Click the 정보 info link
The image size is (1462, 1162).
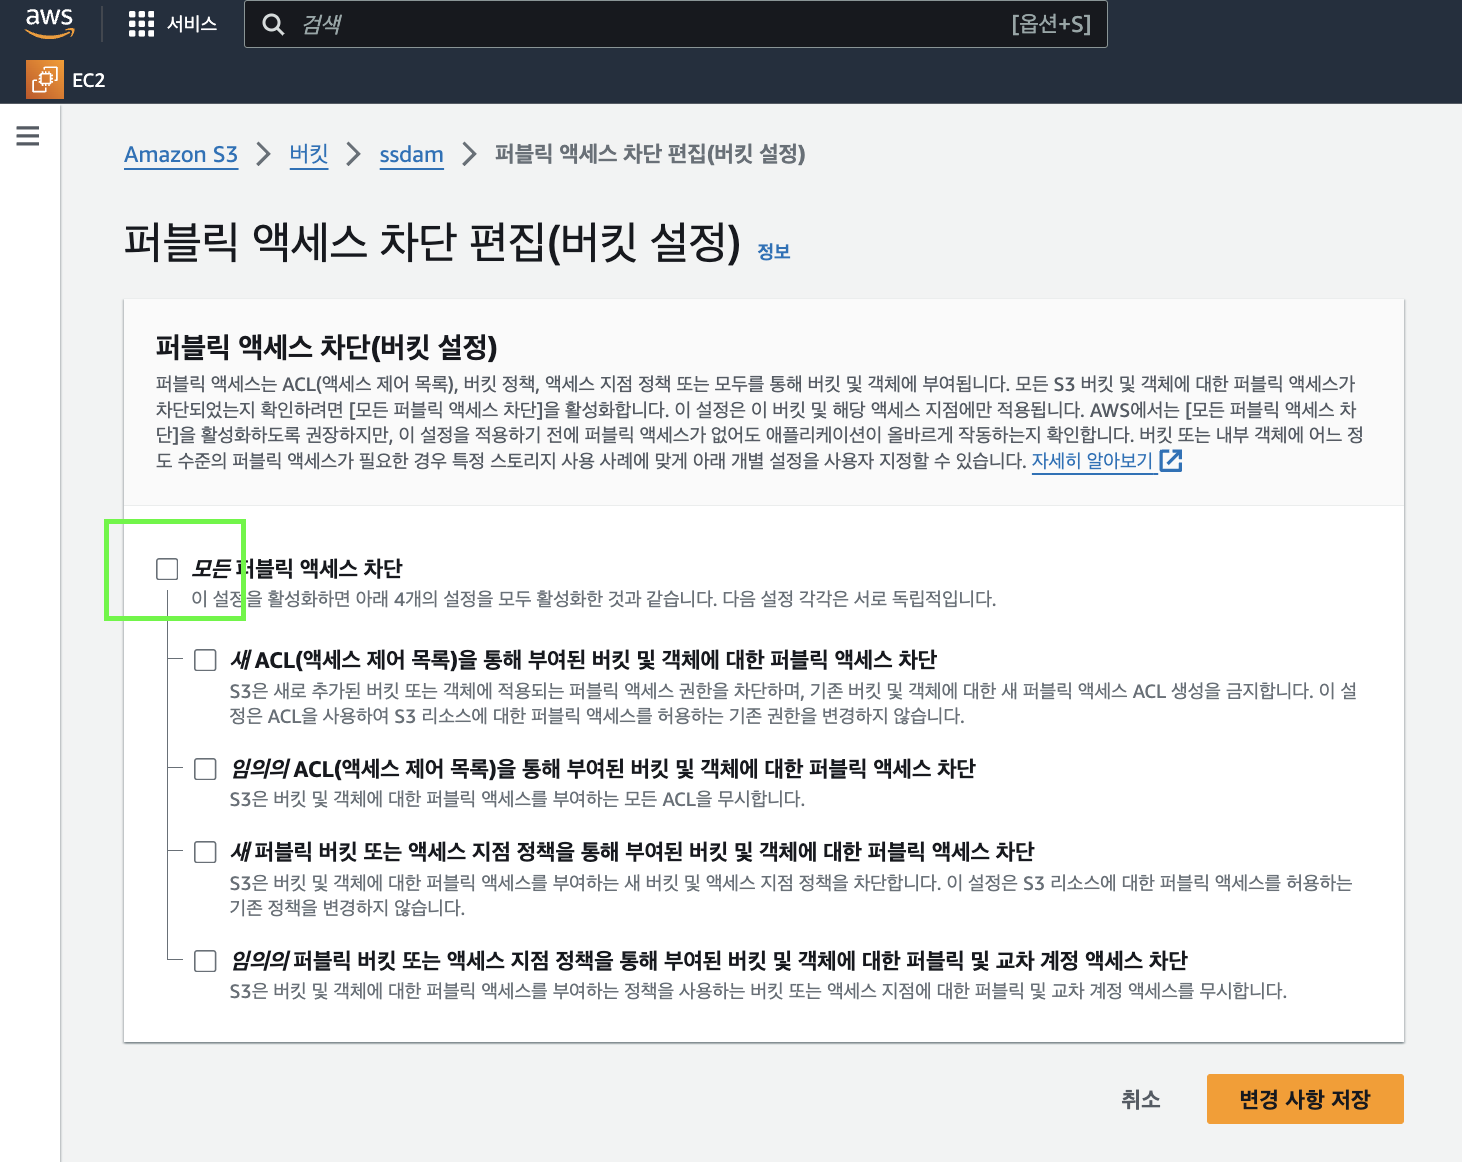point(774,252)
